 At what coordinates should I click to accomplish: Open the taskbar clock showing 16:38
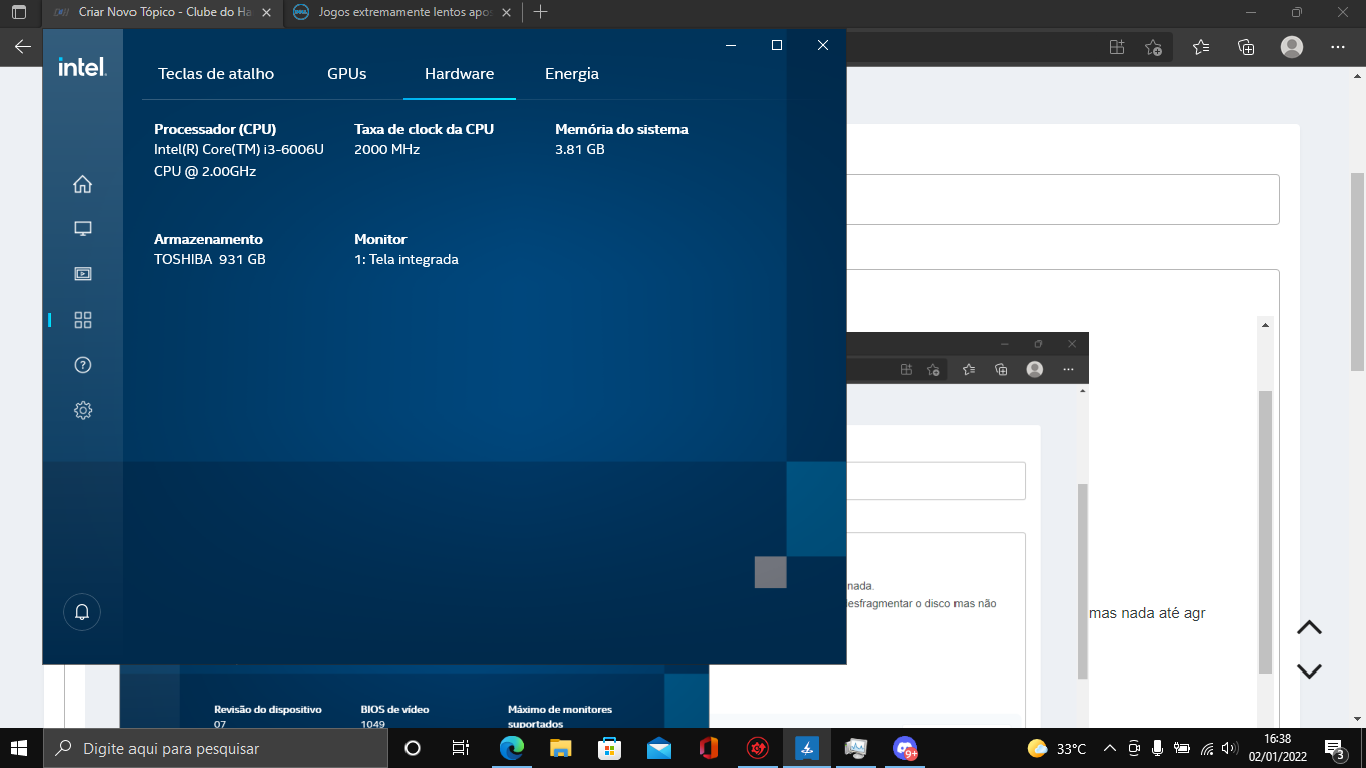[1276, 748]
